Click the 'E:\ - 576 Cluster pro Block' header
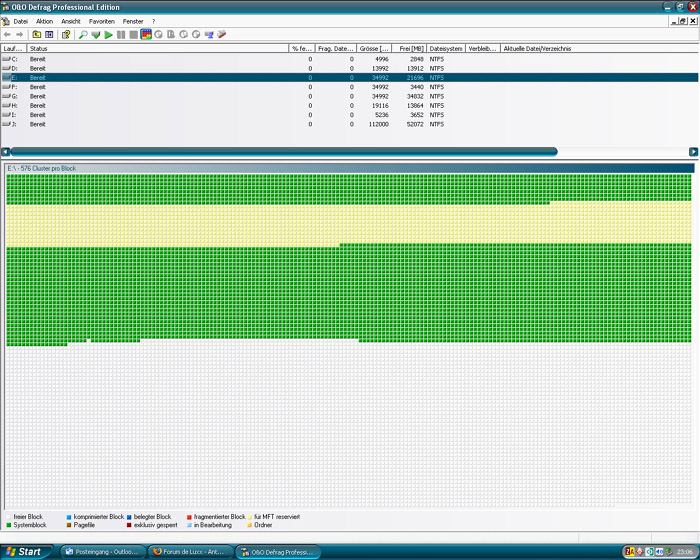Screen dimensions: 700x560 350,168
